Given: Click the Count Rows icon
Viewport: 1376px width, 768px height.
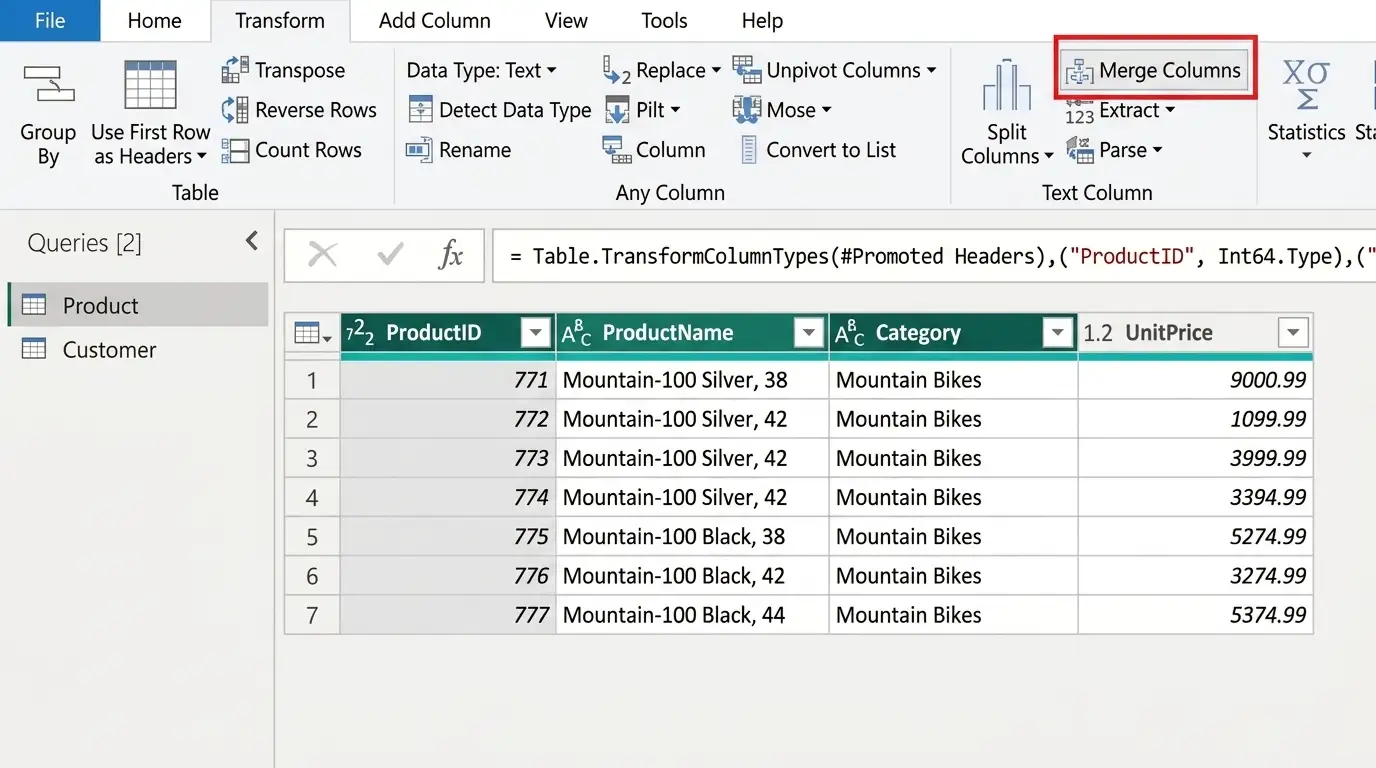Looking at the screenshot, I should [235, 150].
